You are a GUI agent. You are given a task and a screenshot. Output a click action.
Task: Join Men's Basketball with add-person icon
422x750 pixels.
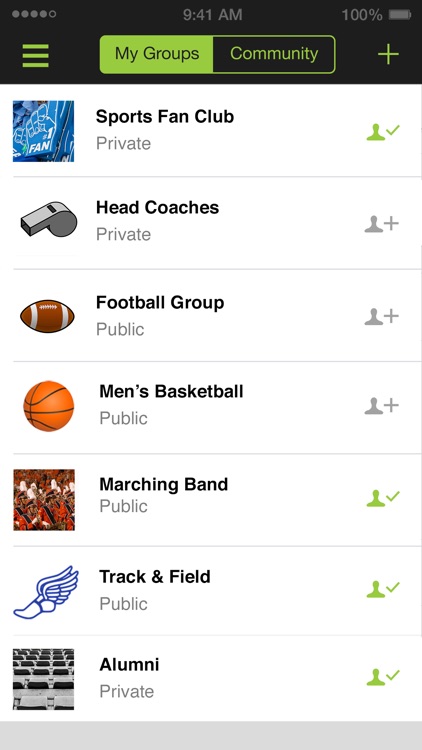[381, 406]
